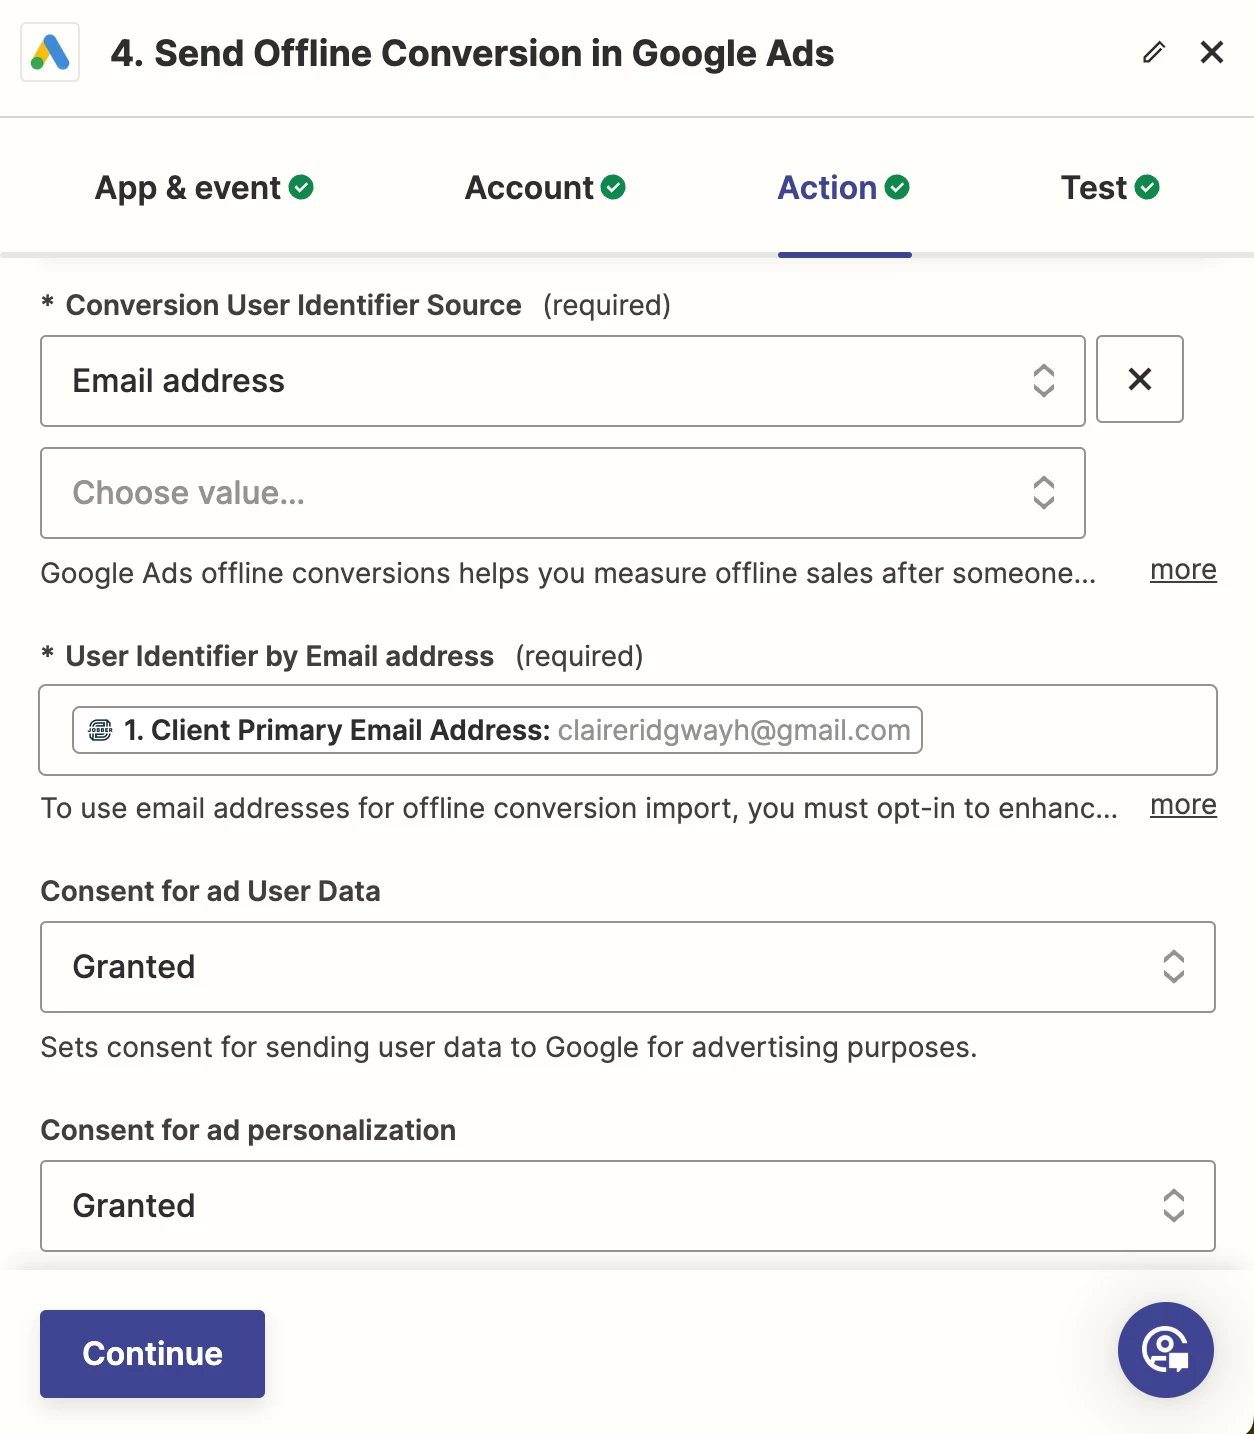
Task: Click the source icon in email pill
Action: click(100, 730)
